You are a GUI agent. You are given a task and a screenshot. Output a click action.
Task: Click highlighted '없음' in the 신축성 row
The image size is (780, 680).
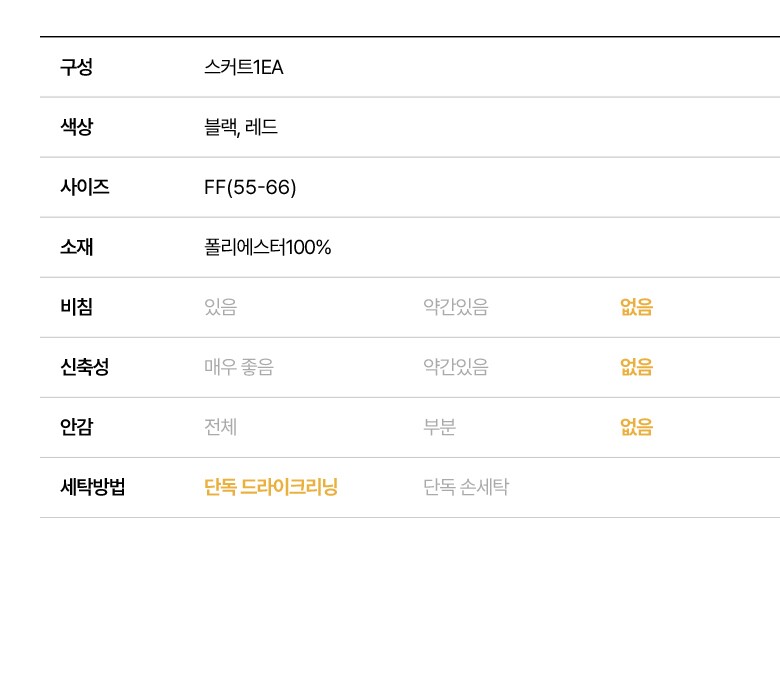click(636, 367)
